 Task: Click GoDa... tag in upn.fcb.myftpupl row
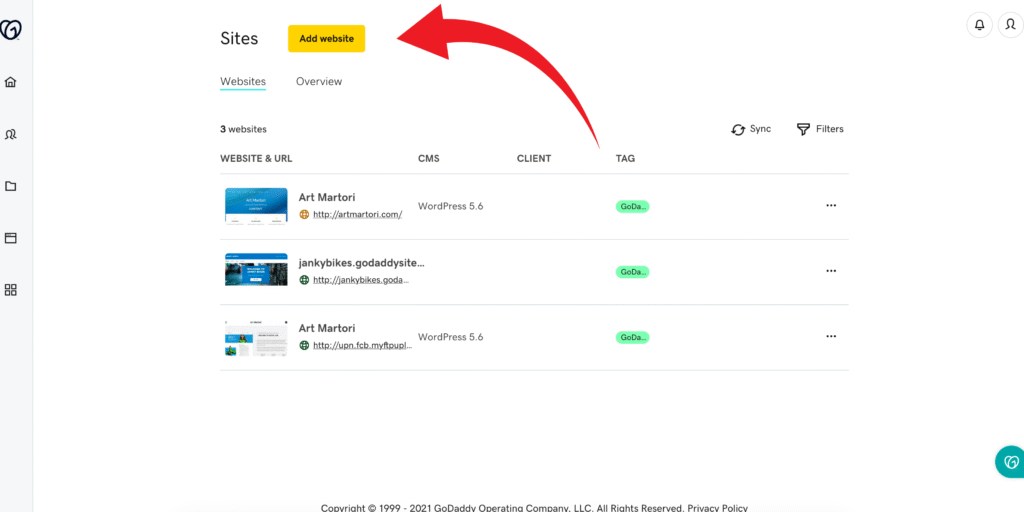tap(632, 338)
